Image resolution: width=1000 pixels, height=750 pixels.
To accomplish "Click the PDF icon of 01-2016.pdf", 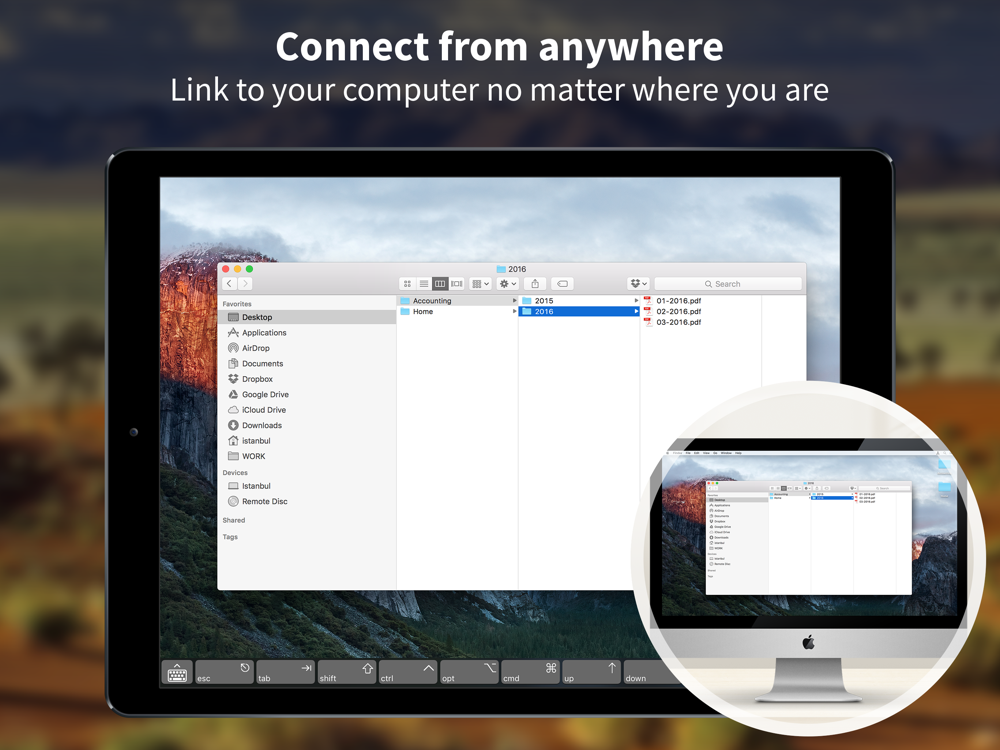I will [x=647, y=300].
